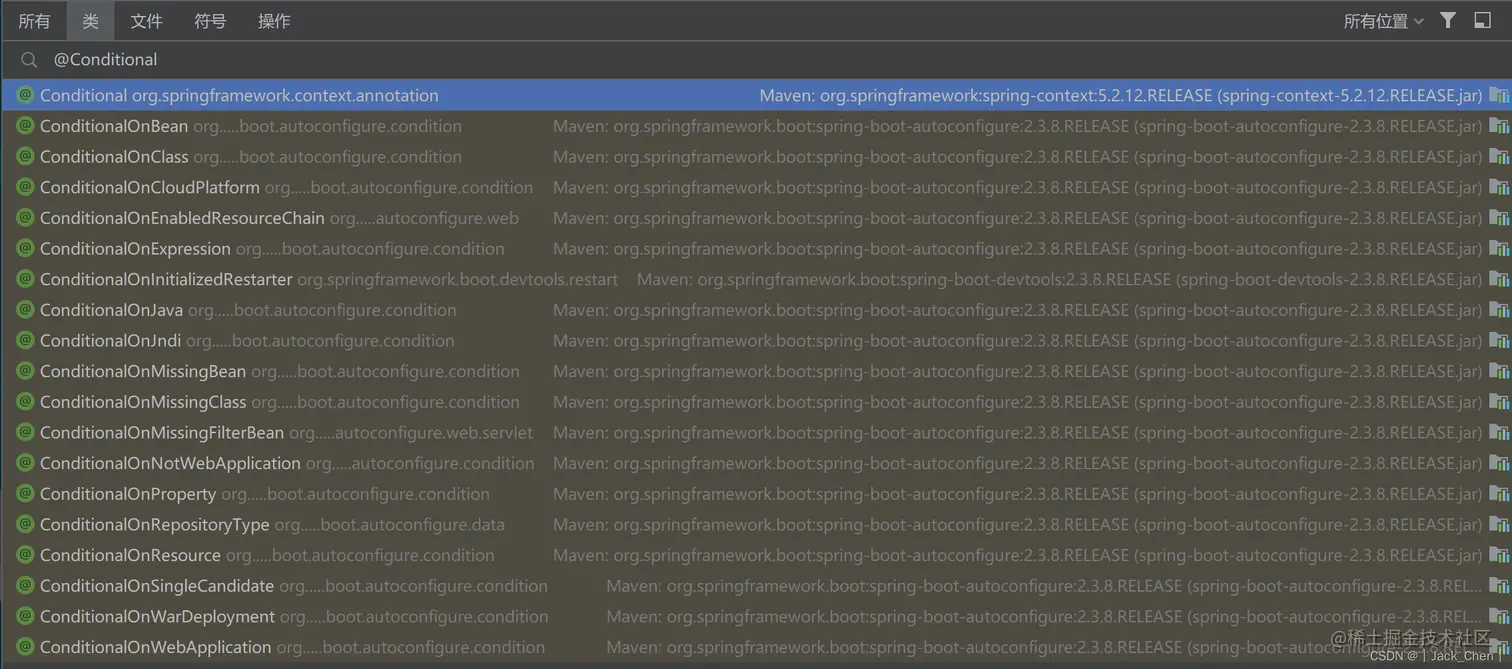Select Conditional org.springframework.context.annotation result
The width and height of the screenshot is (1512, 669).
click(756, 95)
